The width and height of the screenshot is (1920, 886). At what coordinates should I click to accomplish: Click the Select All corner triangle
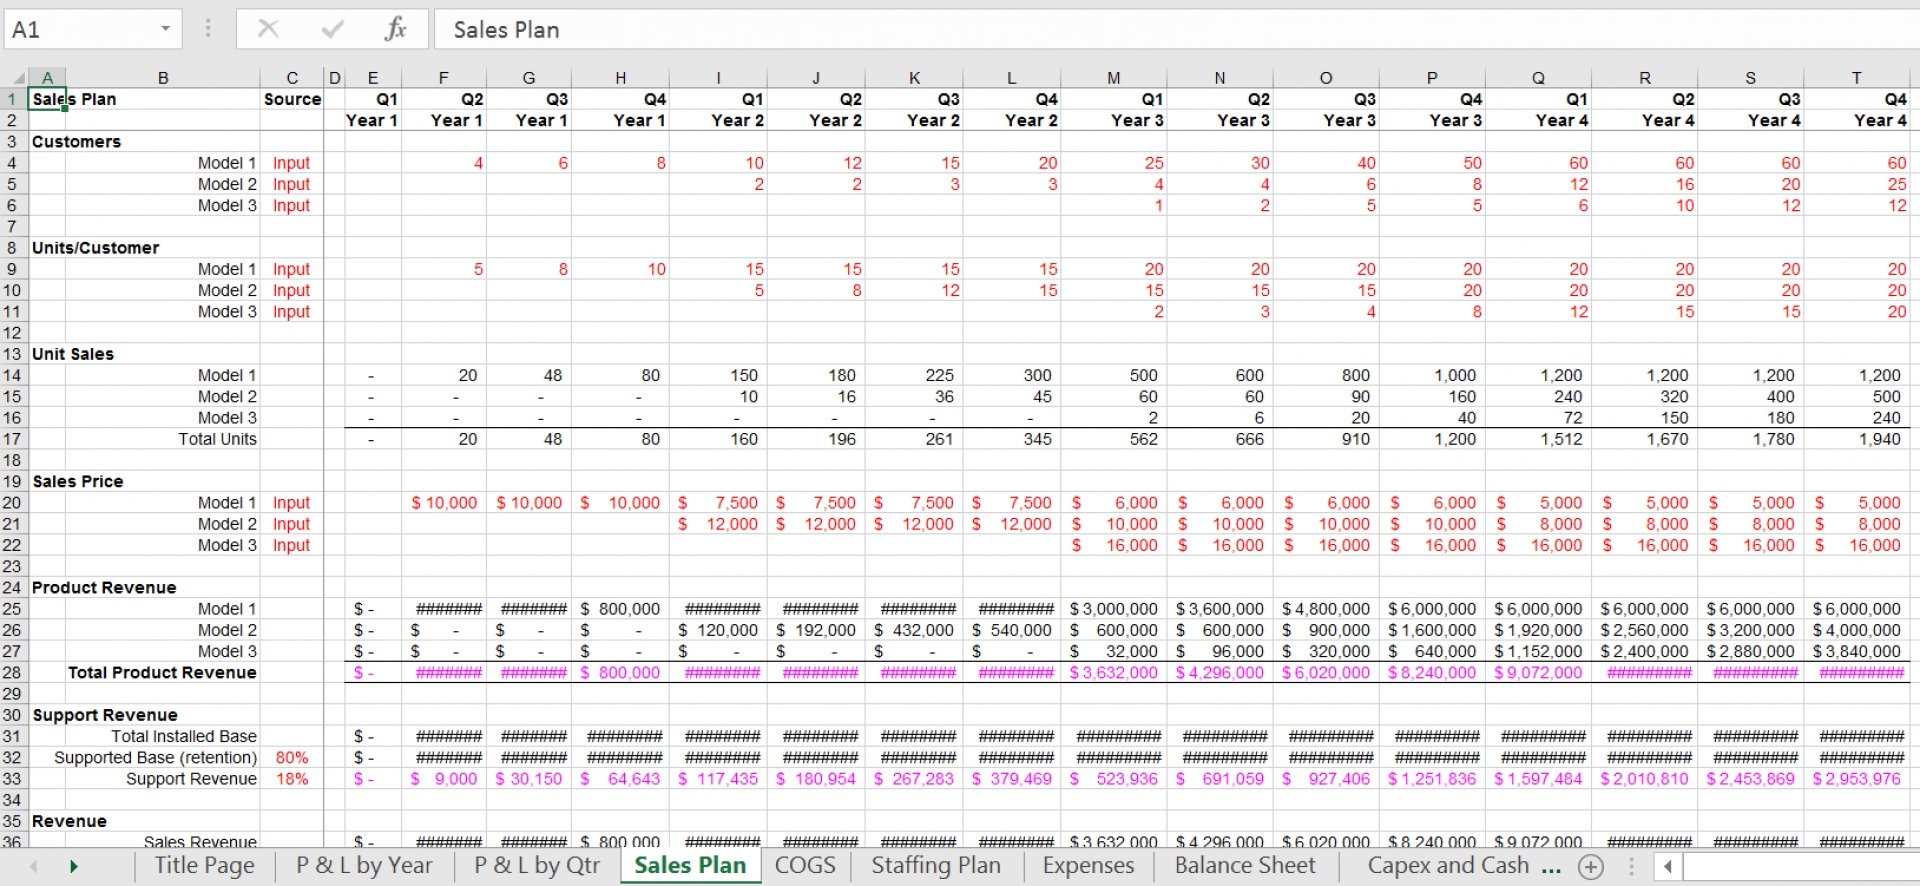[x=17, y=78]
